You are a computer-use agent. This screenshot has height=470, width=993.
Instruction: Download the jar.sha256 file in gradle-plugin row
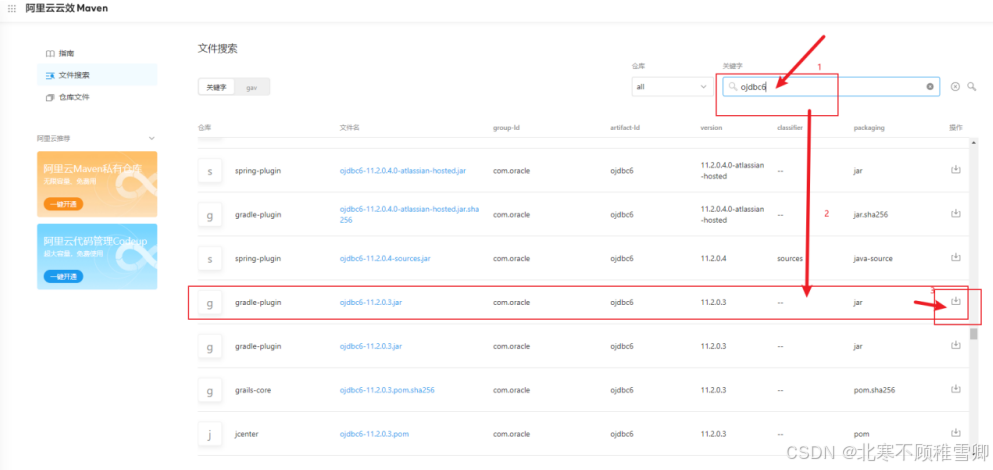956,213
